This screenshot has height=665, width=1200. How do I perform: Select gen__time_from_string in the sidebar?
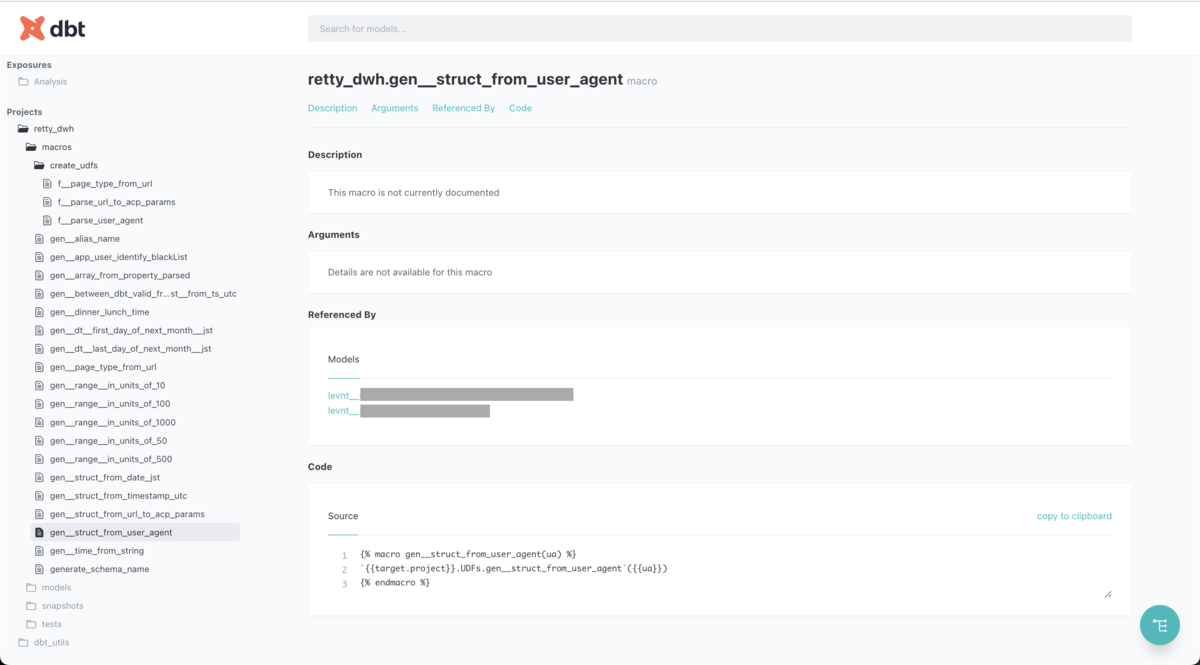(x=95, y=550)
